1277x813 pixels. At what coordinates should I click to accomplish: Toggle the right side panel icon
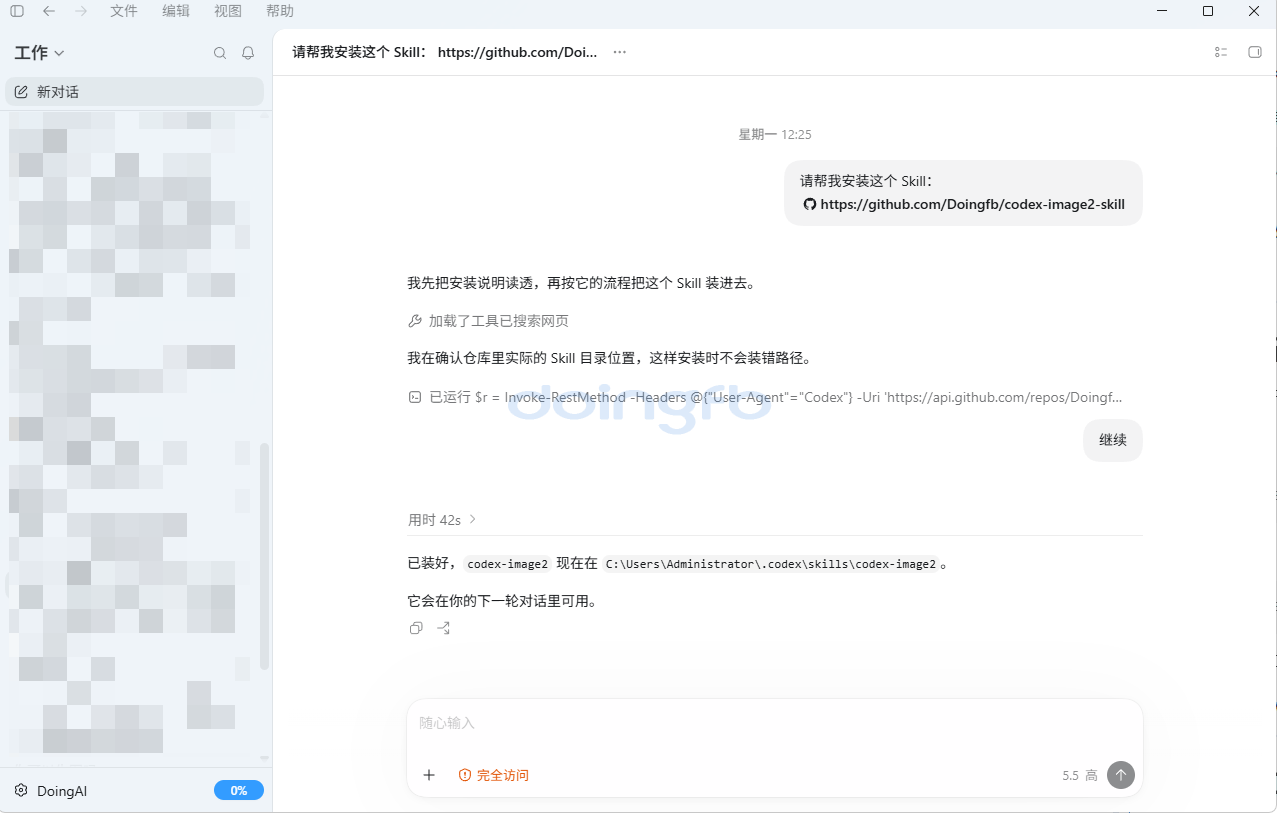pyautogui.click(x=1255, y=52)
